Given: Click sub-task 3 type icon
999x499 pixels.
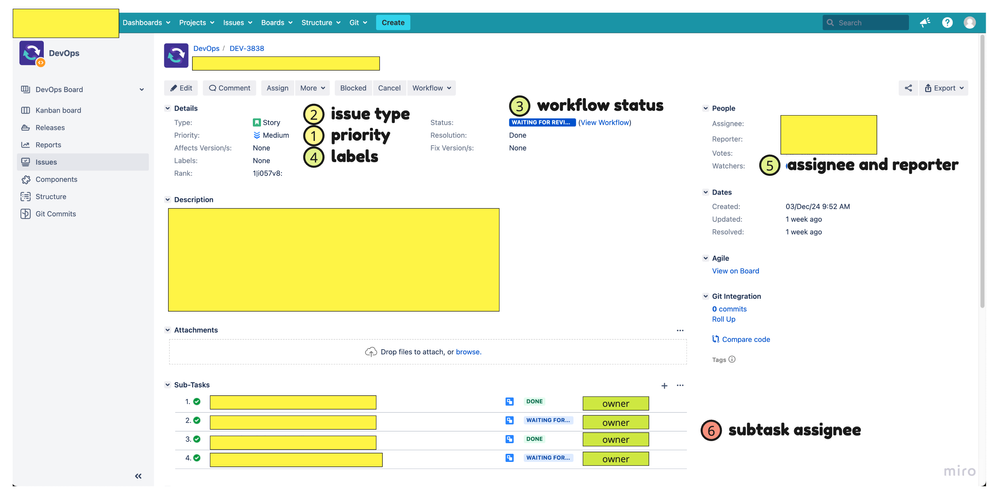Looking at the screenshot, I should [x=510, y=439].
